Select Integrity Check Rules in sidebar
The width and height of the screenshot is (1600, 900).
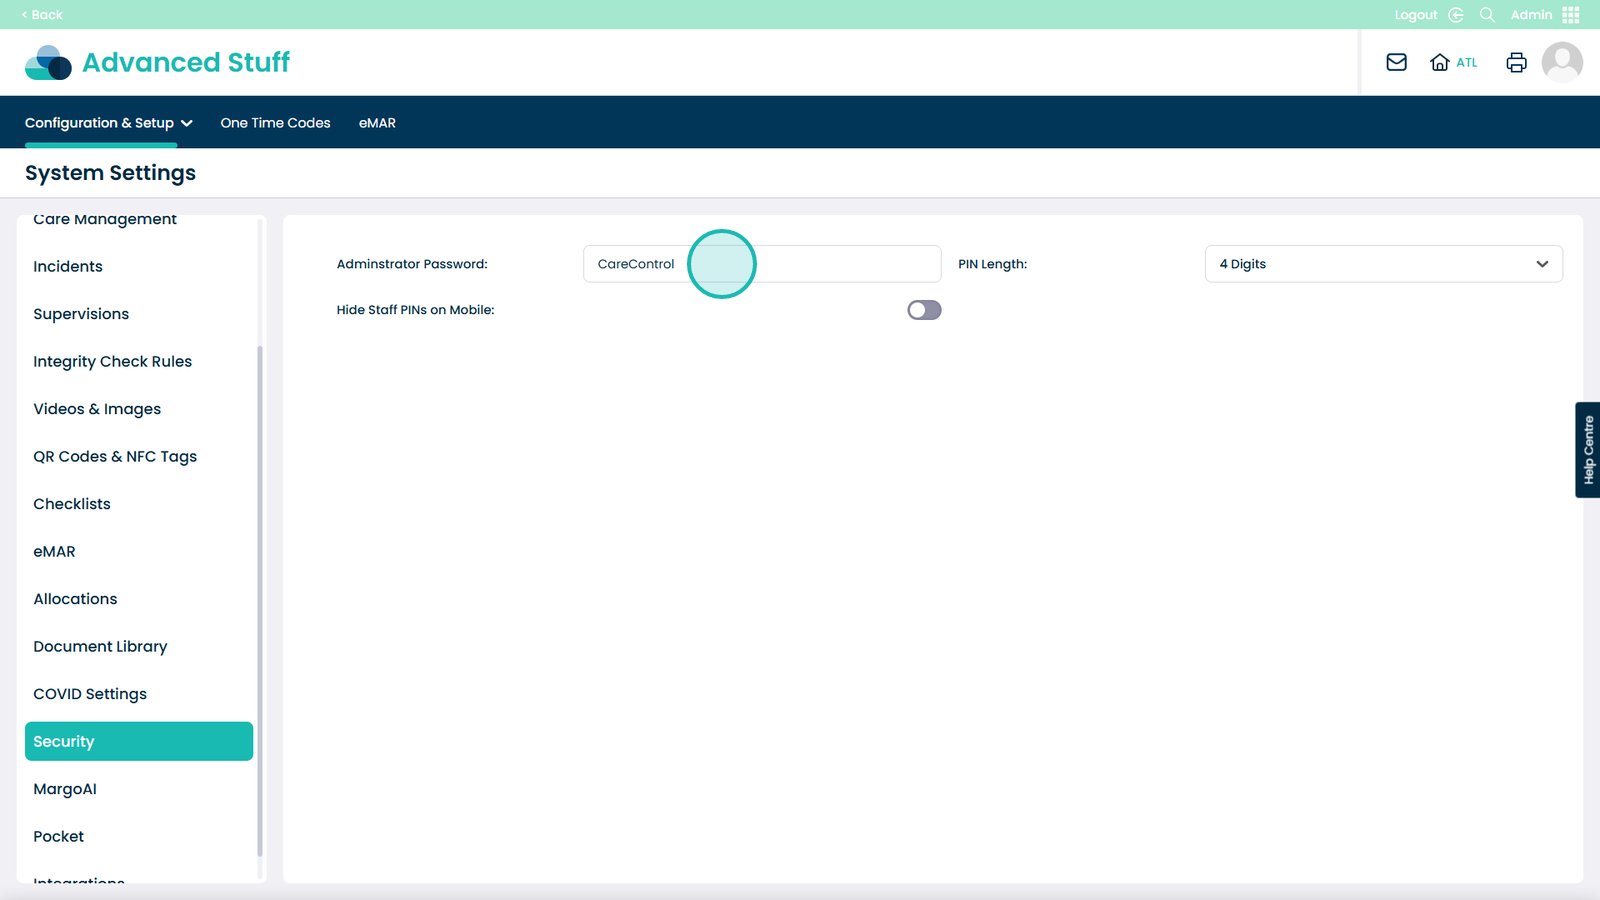(112, 361)
